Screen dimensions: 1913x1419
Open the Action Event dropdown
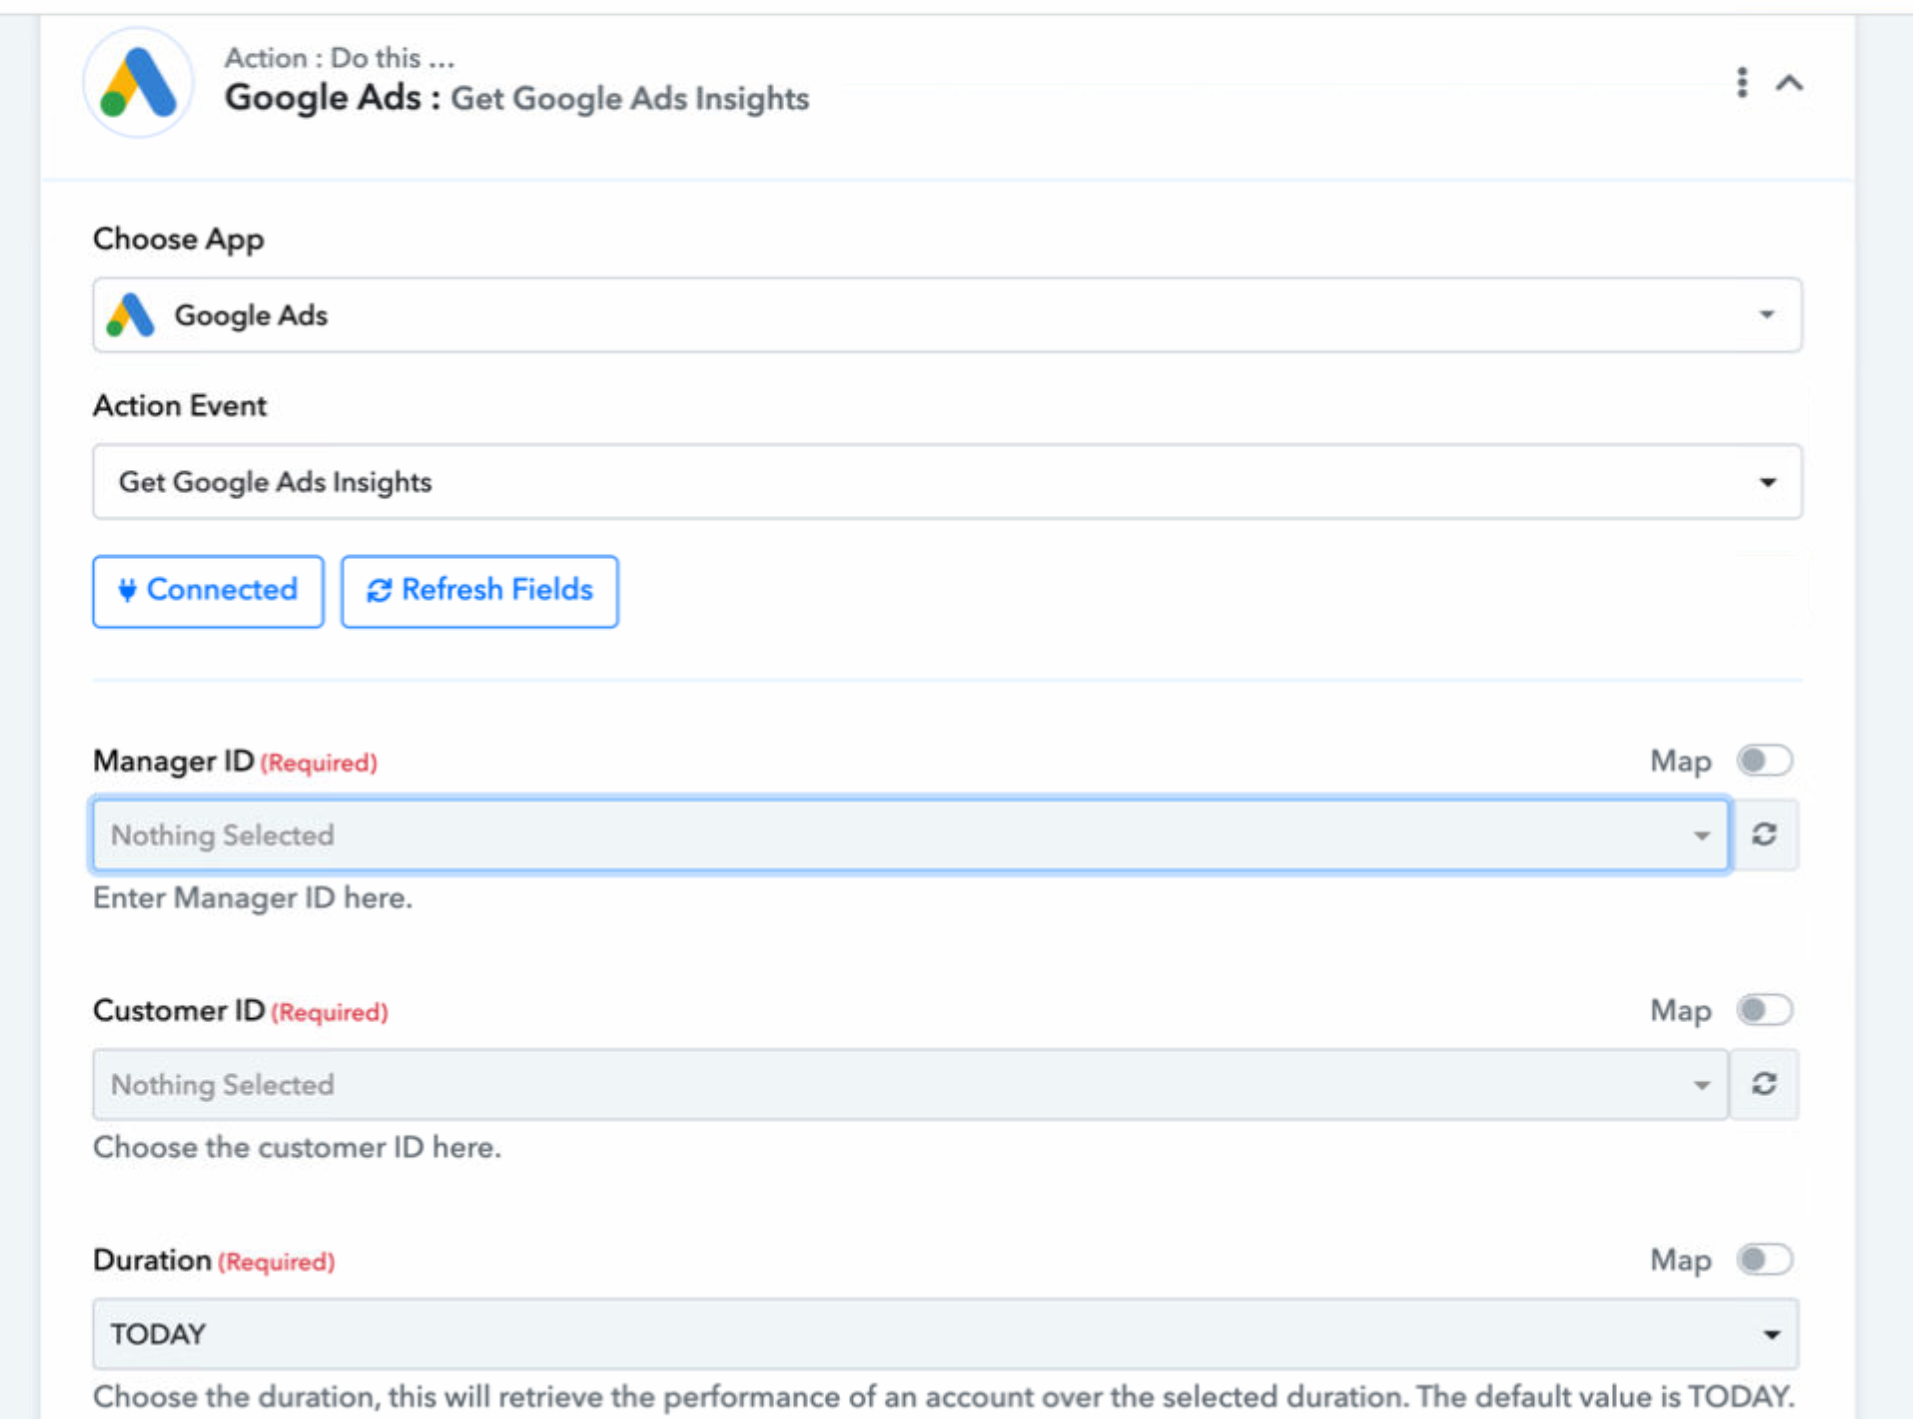click(947, 482)
